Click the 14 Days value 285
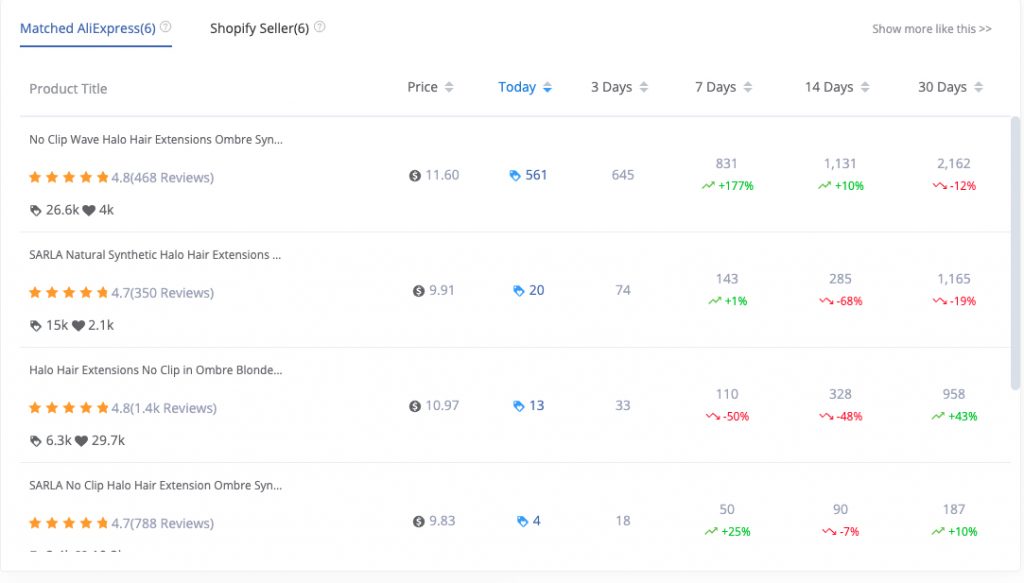Screen dimensions: 1024x583 click(x=840, y=279)
